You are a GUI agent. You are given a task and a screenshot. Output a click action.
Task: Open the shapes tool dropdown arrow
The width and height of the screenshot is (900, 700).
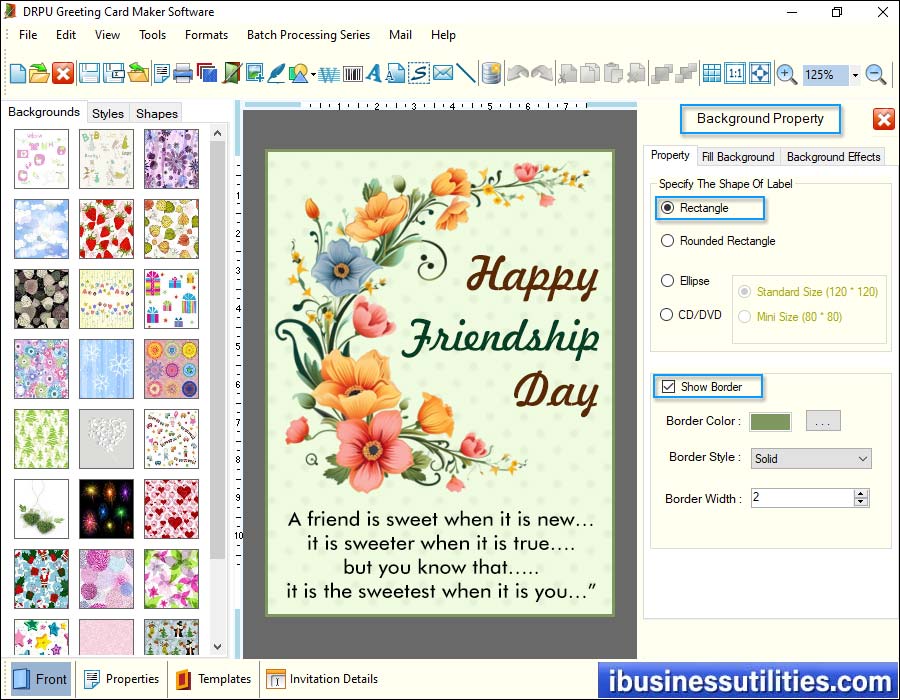pyautogui.click(x=313, y=75)
